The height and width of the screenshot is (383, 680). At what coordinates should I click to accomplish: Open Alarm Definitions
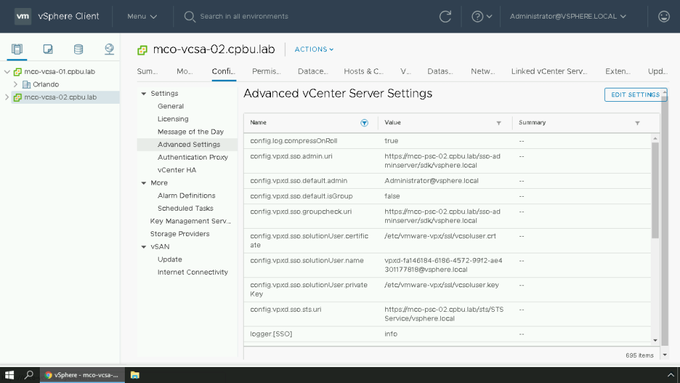tap(186, 196)
